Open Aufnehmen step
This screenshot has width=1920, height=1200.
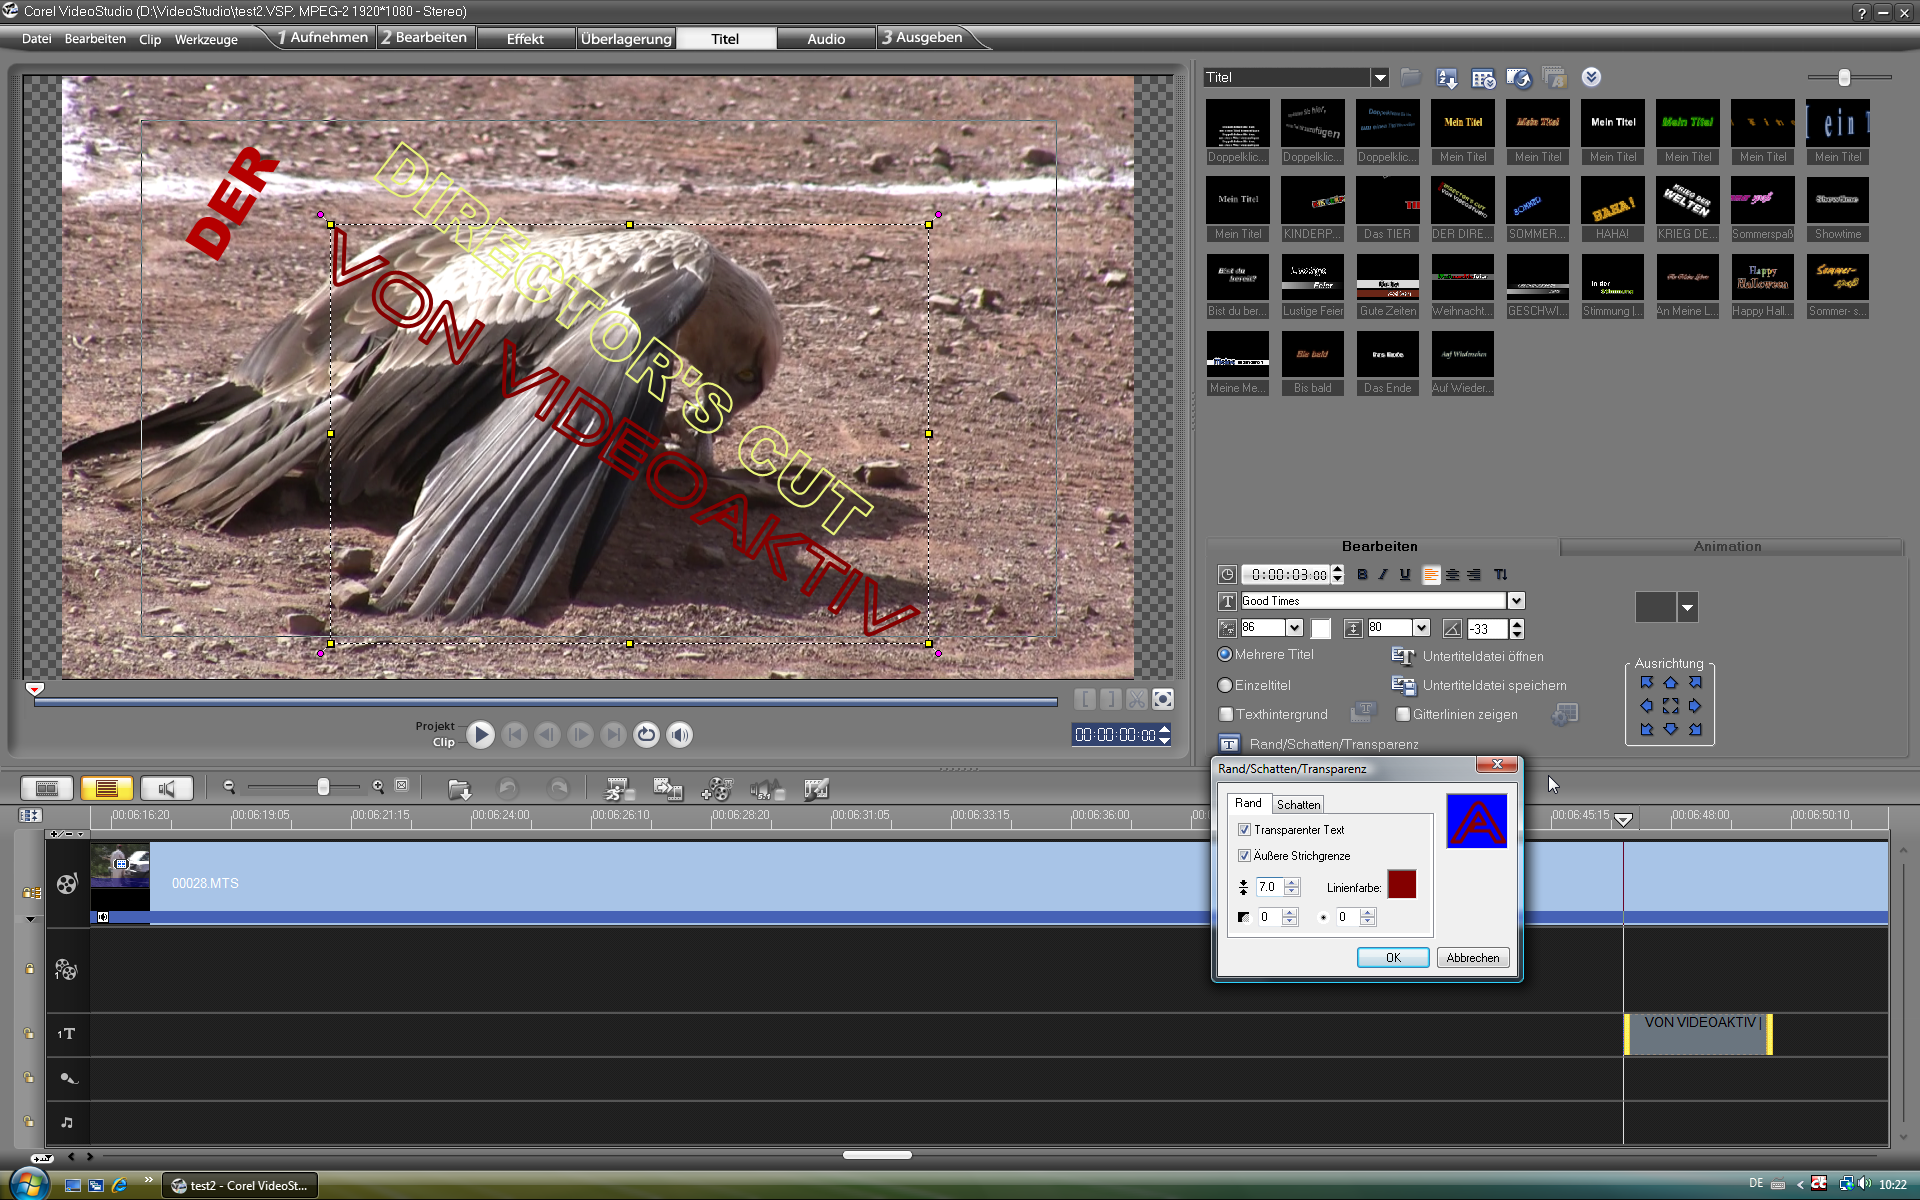tap(322, 37)
